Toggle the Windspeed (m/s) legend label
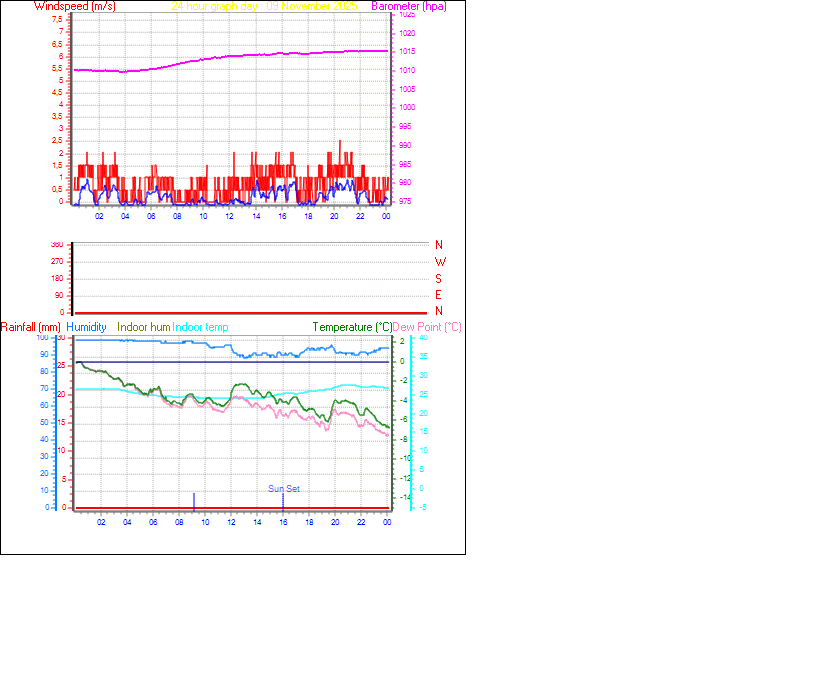 75,6
